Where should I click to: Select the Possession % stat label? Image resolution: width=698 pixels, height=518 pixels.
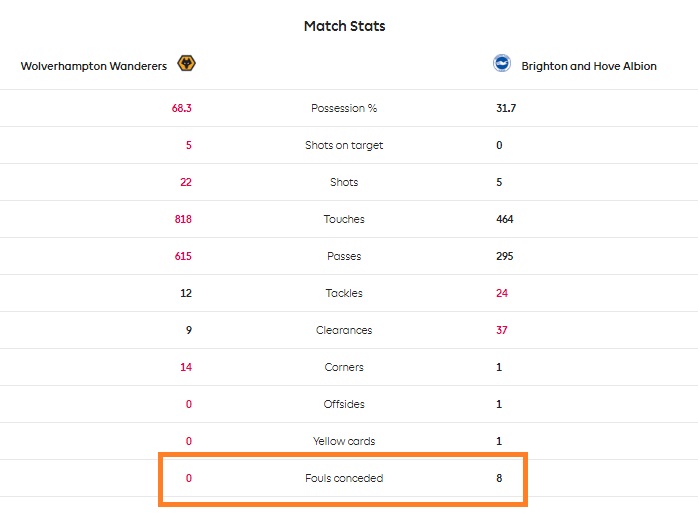tap(344, 108)
